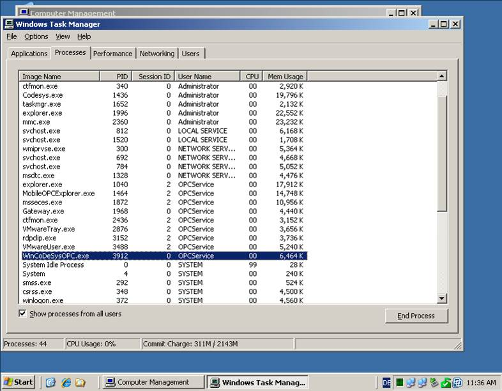Launch Internet Explorer from quick launch
The width and height of the screenshot is (502, 391).
[66, 382]
